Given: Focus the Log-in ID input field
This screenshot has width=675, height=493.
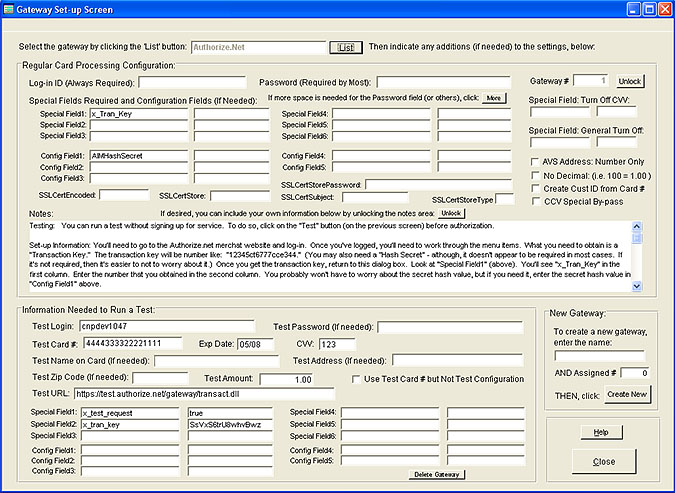Looking at the screenshot, I should click(192, 82).
